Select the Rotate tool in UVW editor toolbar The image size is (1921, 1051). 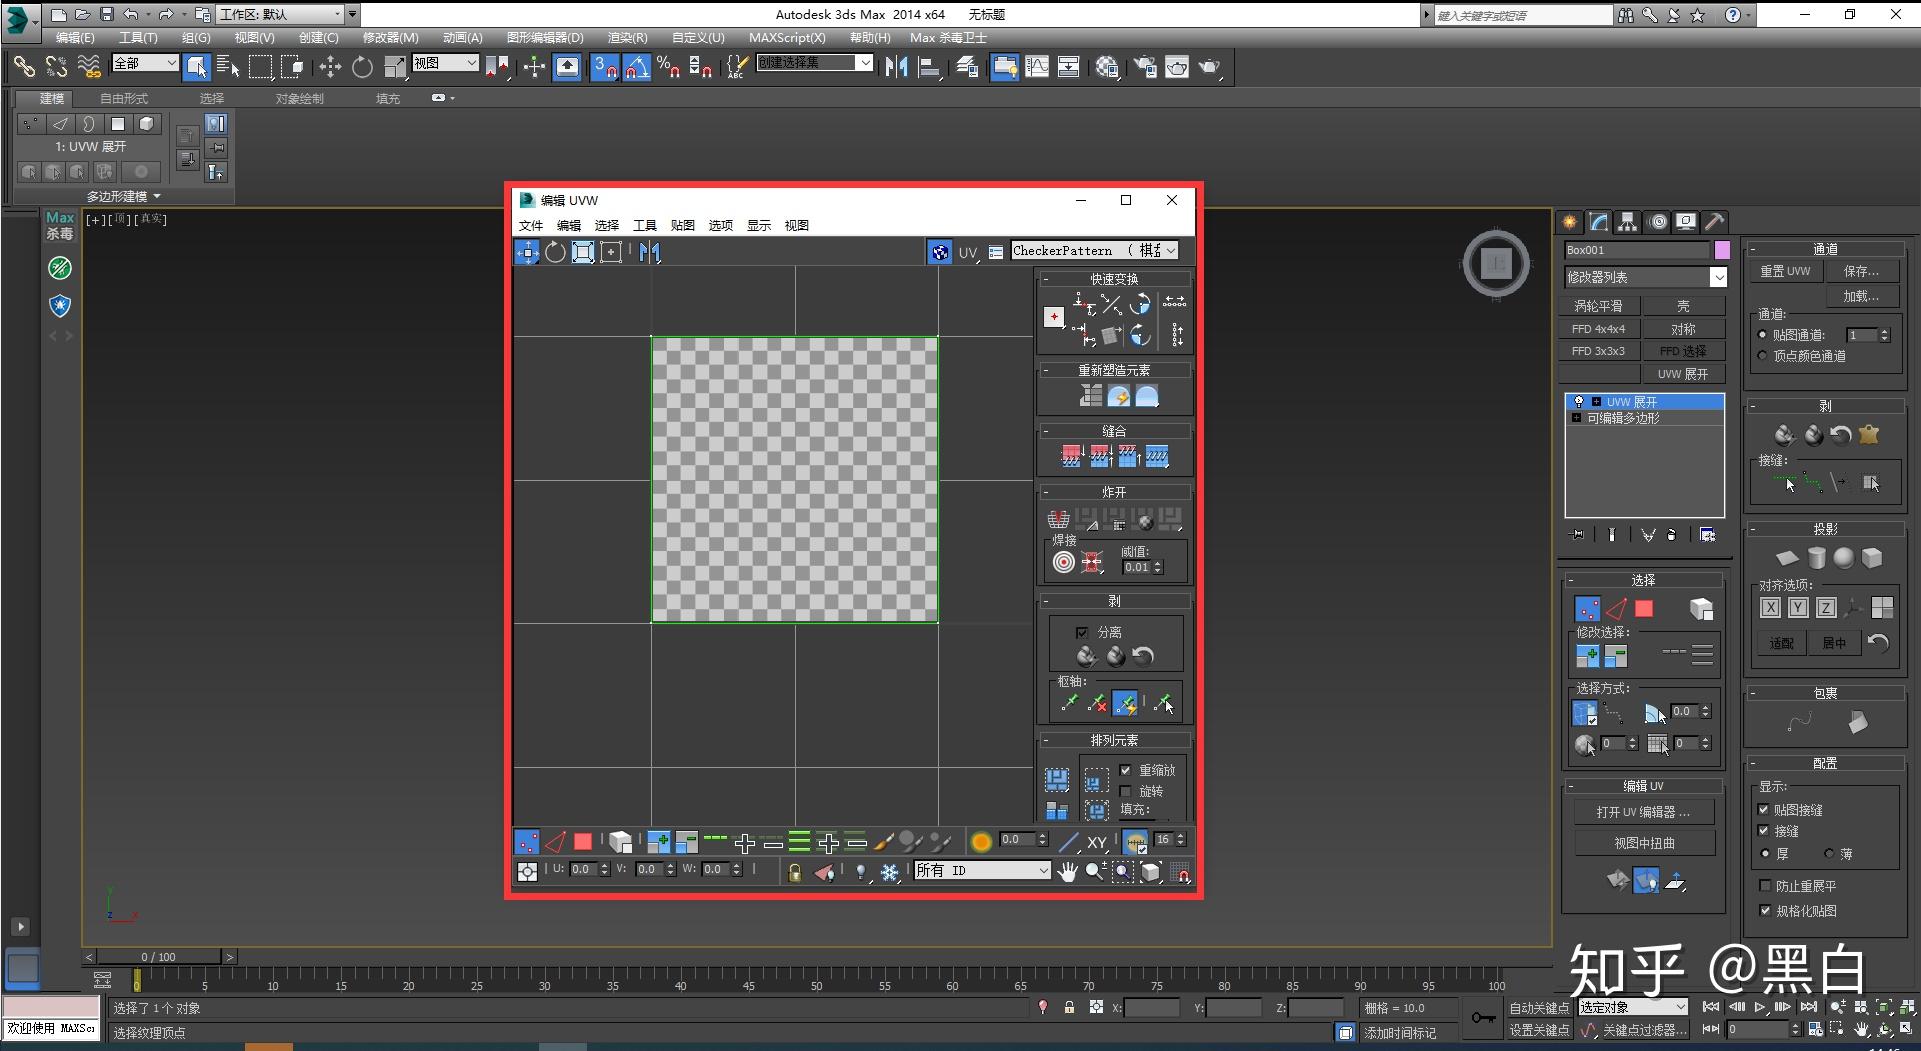point(555,252)
